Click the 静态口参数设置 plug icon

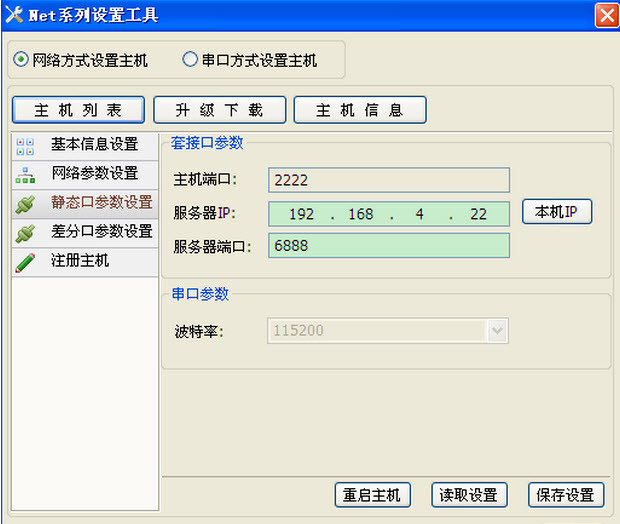[25, 204]
